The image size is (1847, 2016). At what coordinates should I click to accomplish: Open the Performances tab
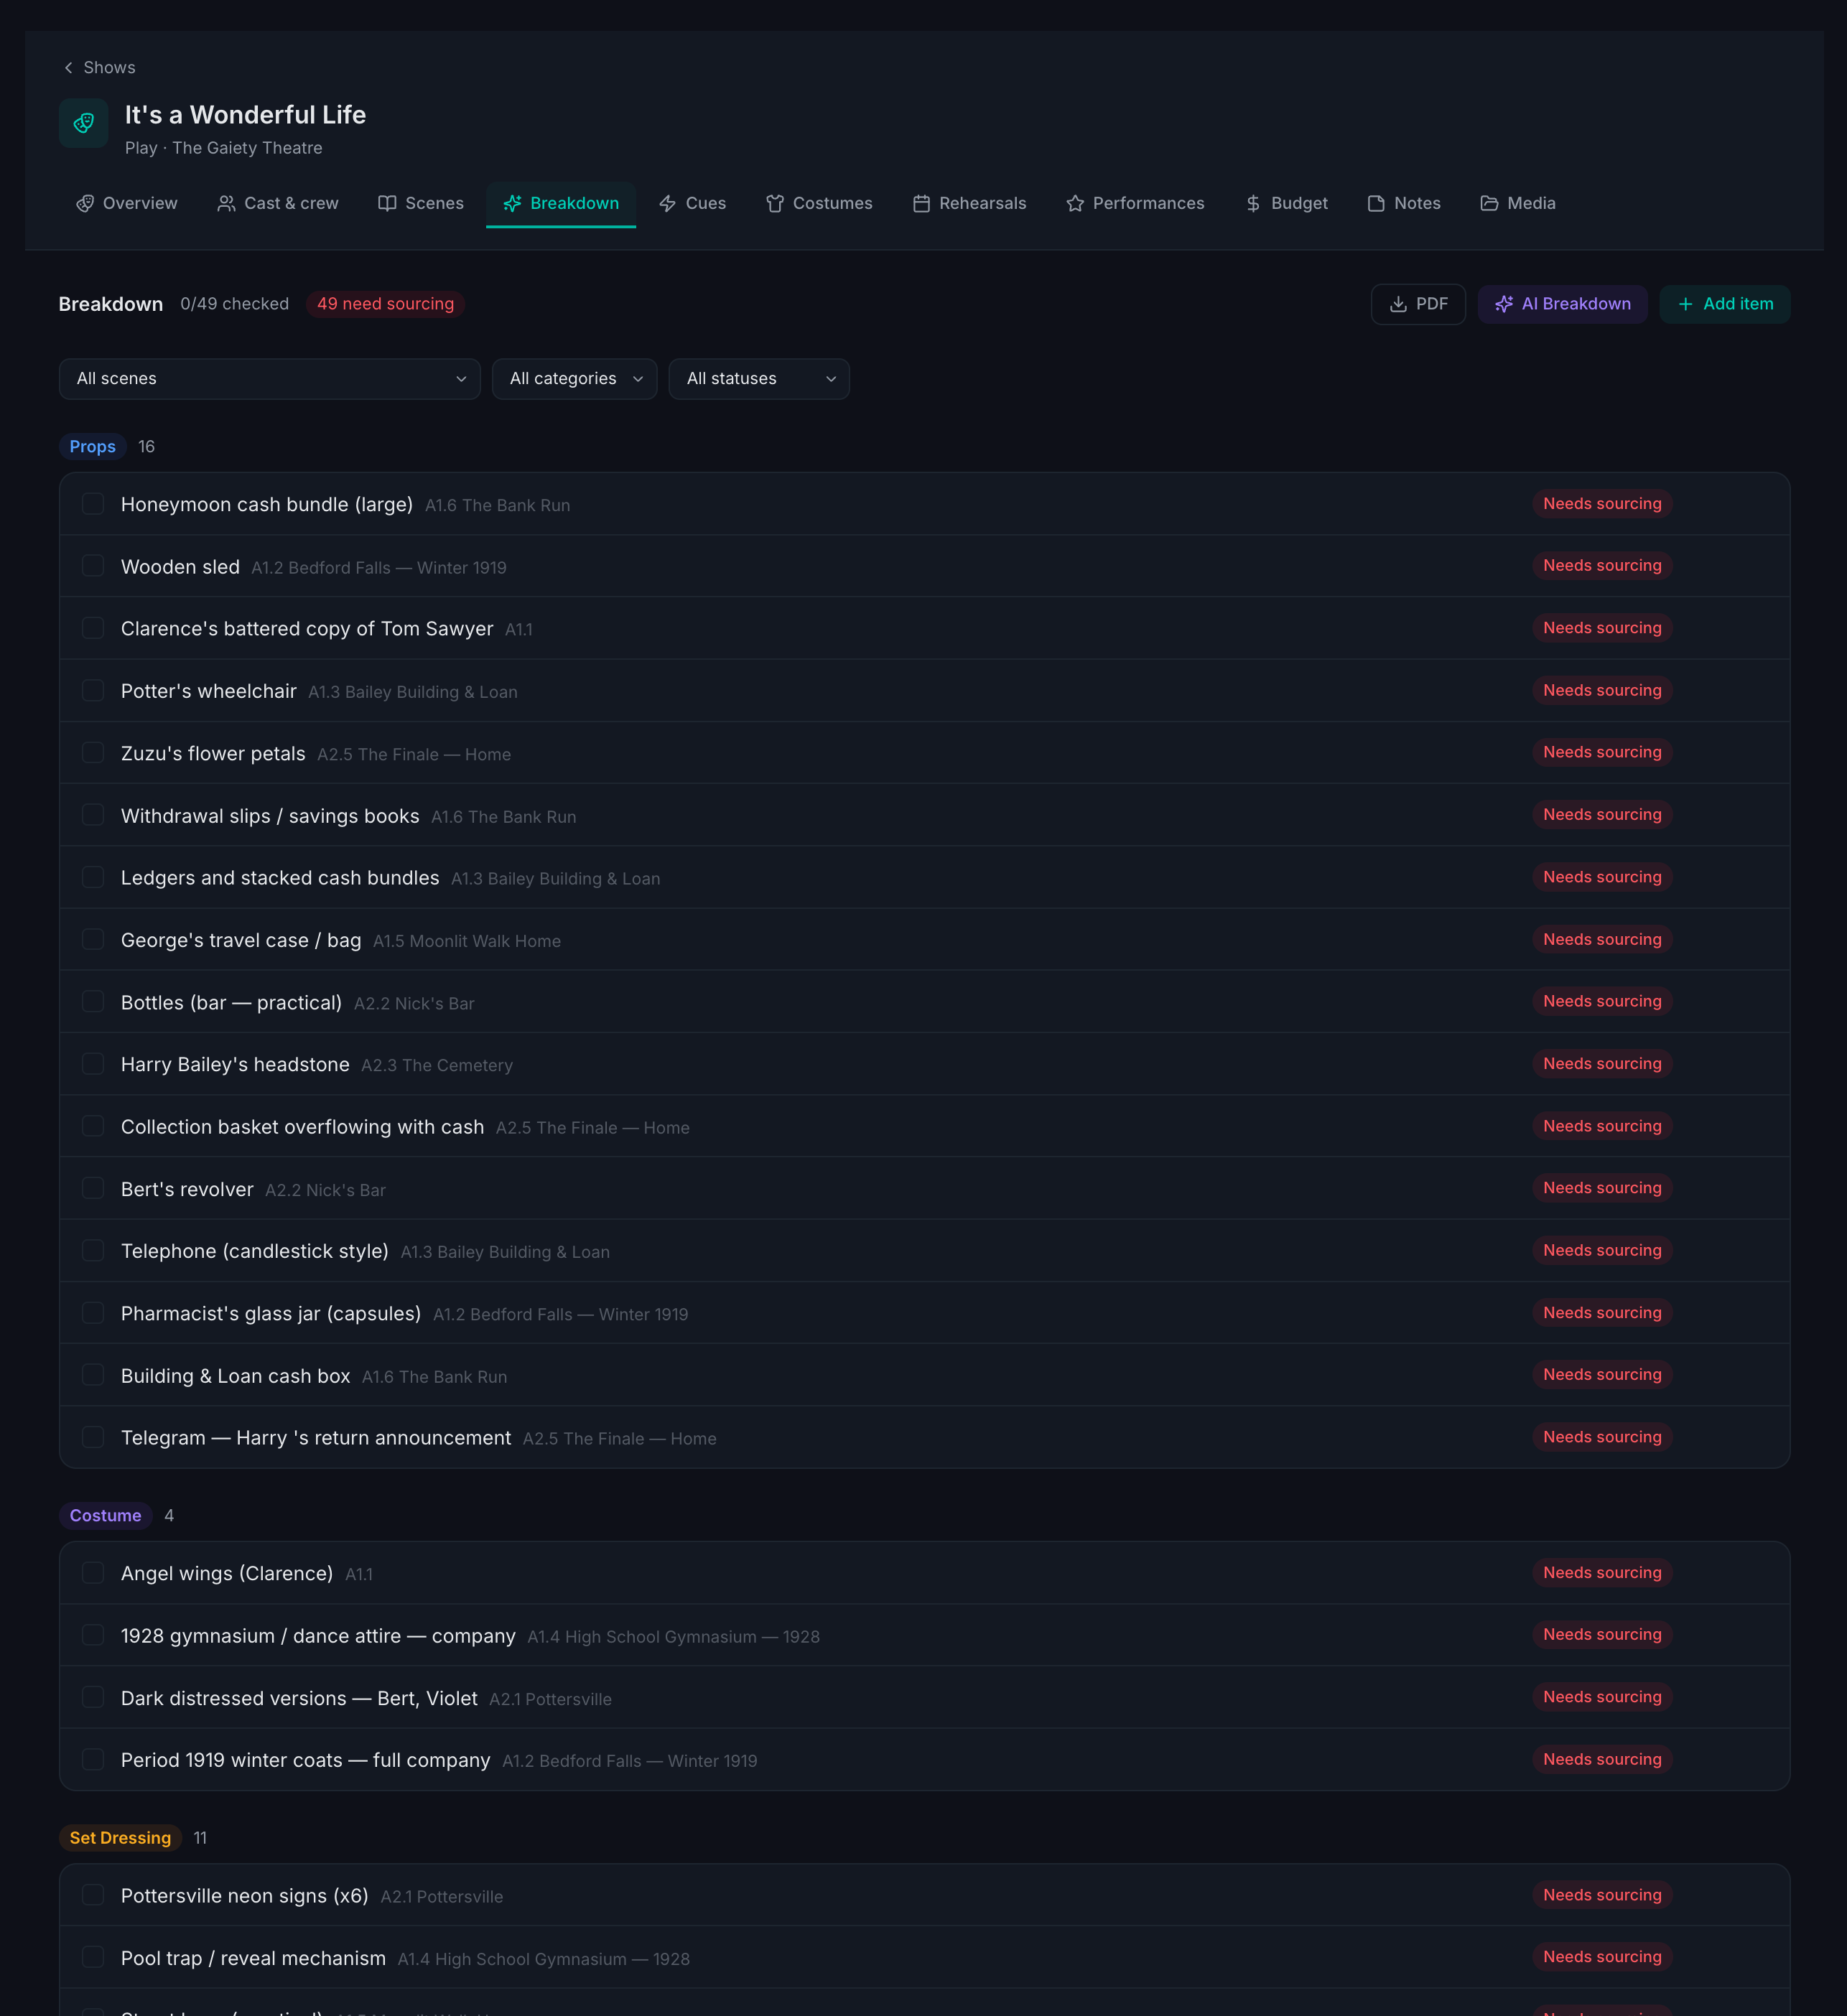pyautogui.click(x=1135, y=203)
